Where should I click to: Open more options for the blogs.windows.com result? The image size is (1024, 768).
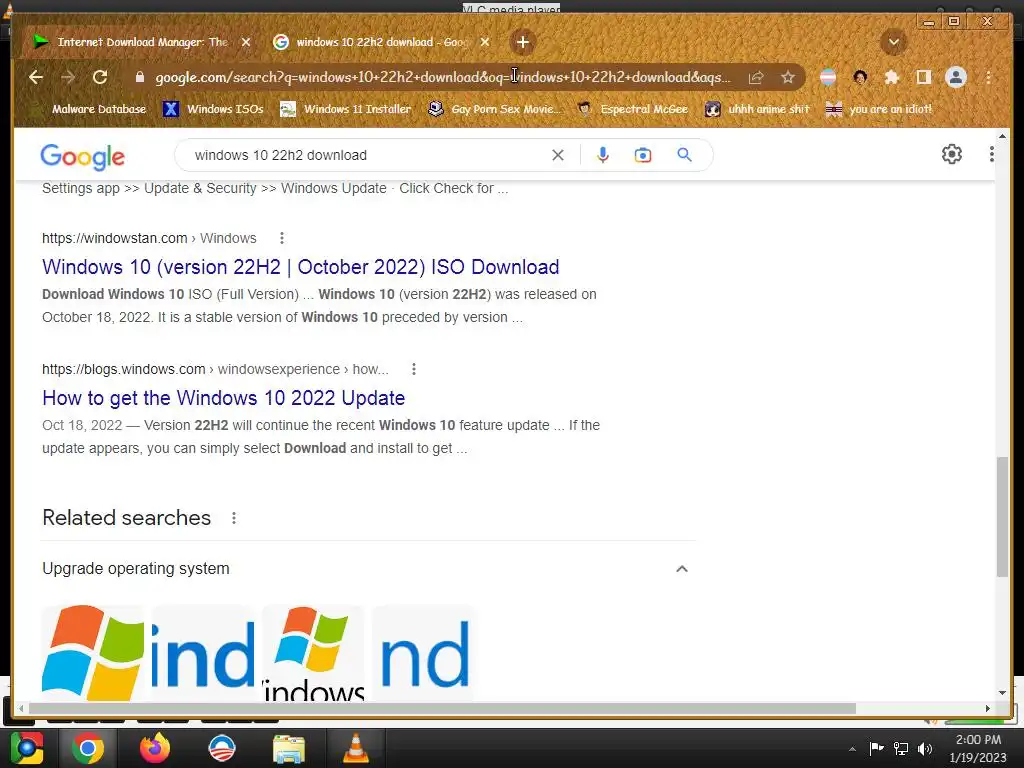(x=413, y=369)
